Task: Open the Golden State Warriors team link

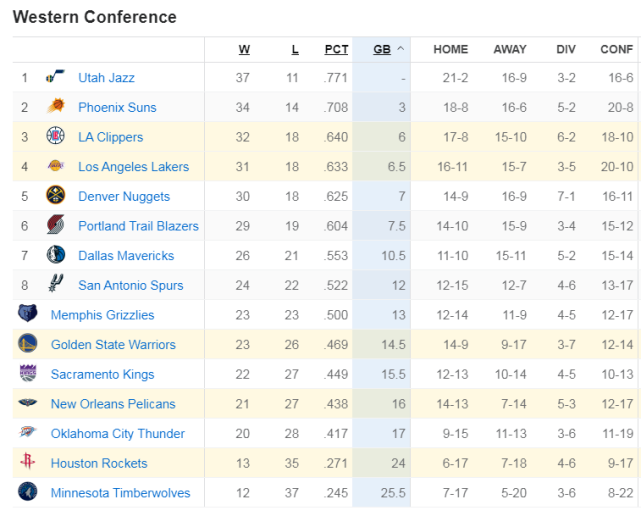Action: click(113, 345)
